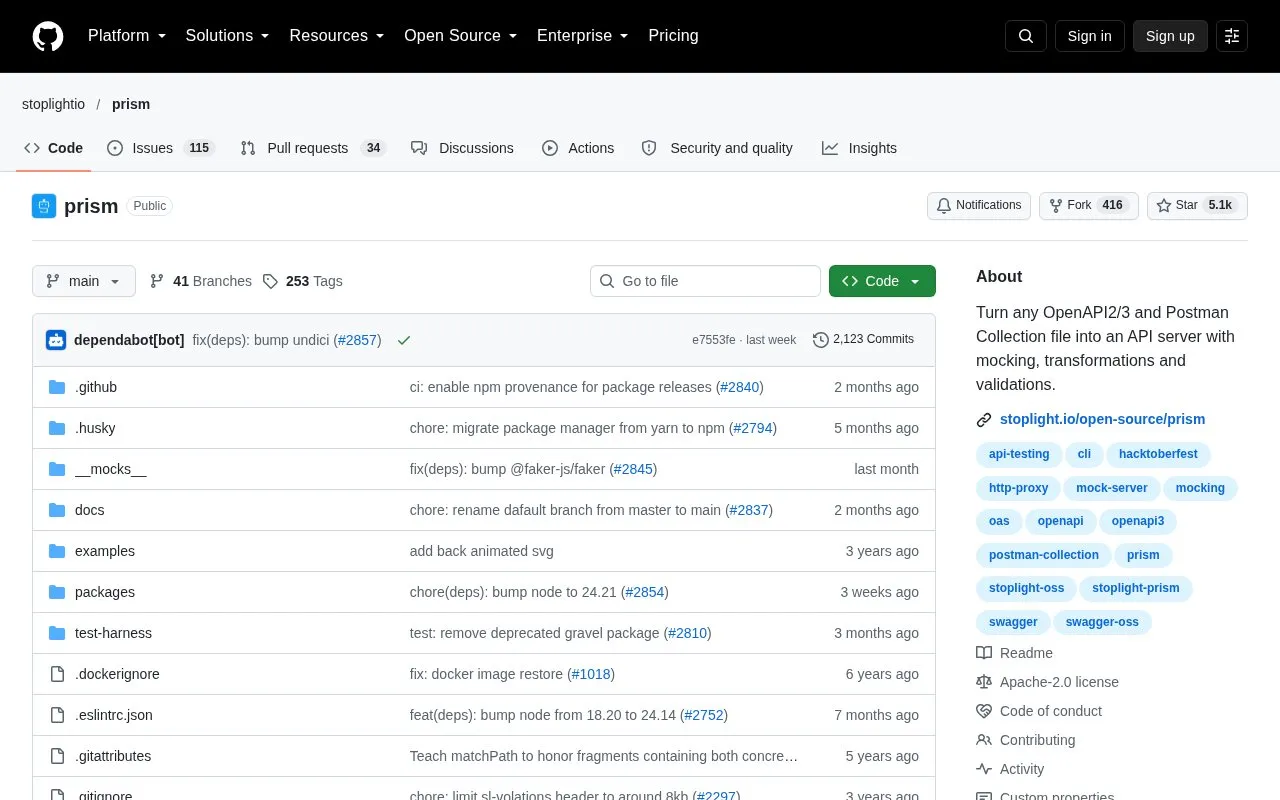Viewport: 1280px width, 800px height.
Task: Open stoplight.io/open-source/prism website link
Action: click(x=1102, y=419)
